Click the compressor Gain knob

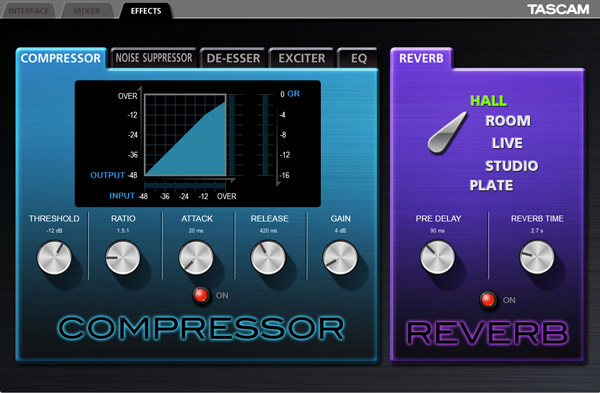point(340,258)
